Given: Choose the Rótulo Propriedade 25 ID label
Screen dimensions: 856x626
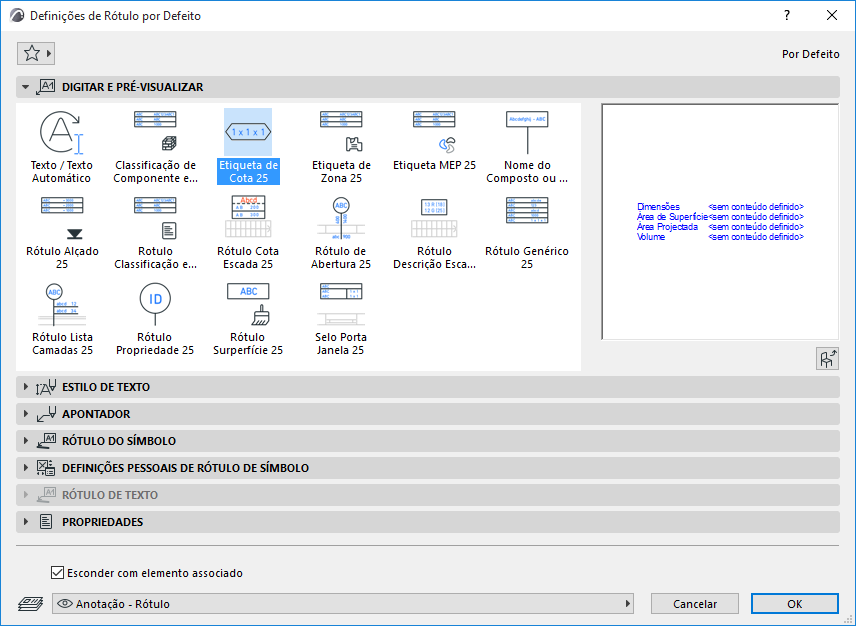Looking at the screenshot, I should coord(155,319).
